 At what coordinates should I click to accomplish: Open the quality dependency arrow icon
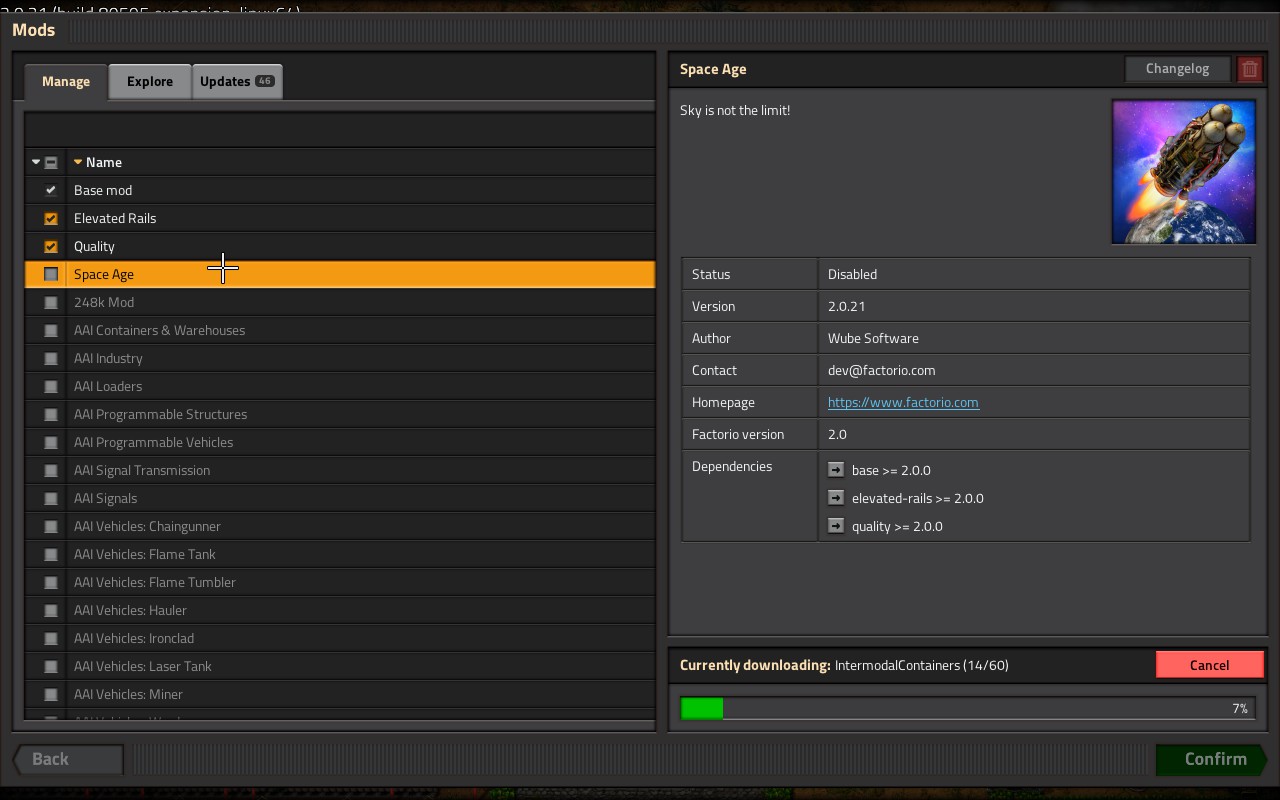836,525
